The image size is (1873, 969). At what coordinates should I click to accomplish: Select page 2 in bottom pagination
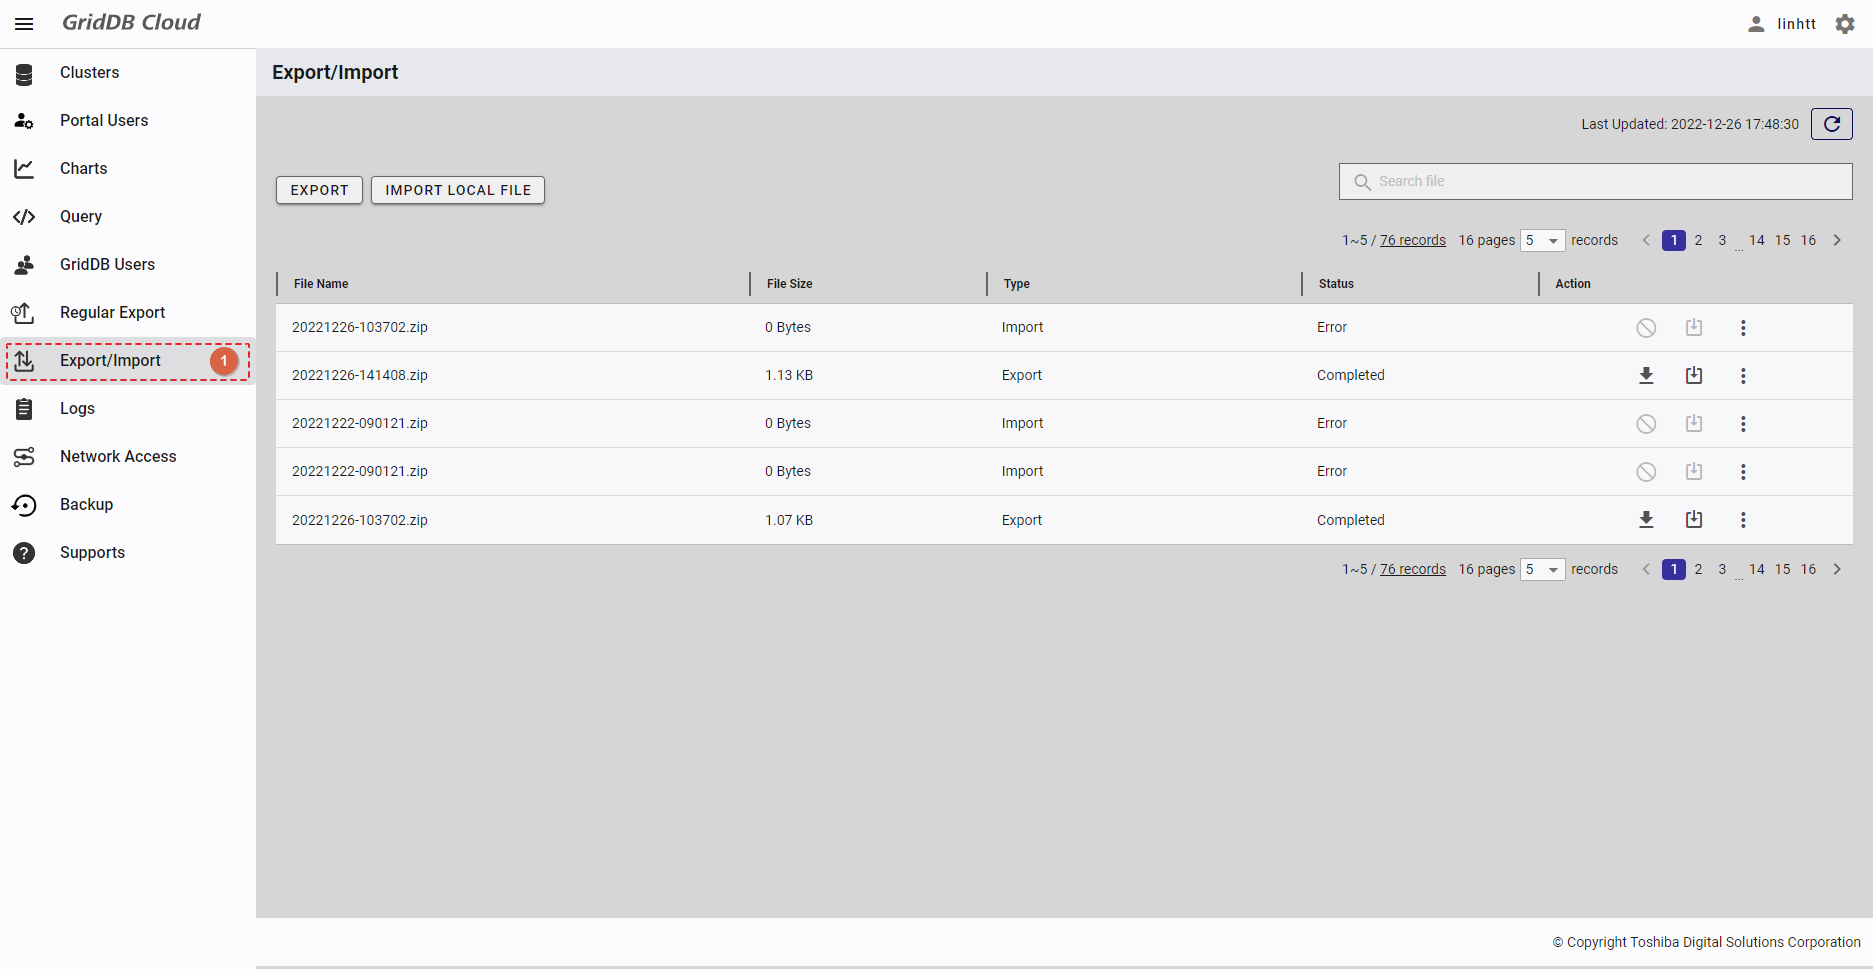pos(1698,569)
